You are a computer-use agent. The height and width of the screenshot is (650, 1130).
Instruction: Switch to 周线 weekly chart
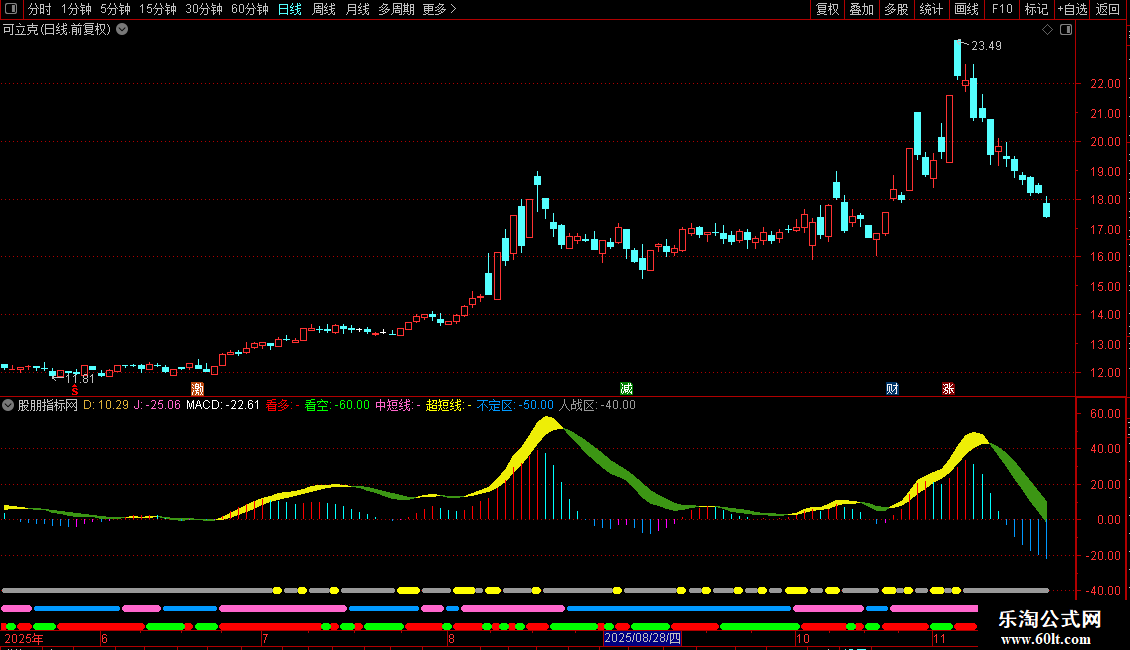(324, 9)
